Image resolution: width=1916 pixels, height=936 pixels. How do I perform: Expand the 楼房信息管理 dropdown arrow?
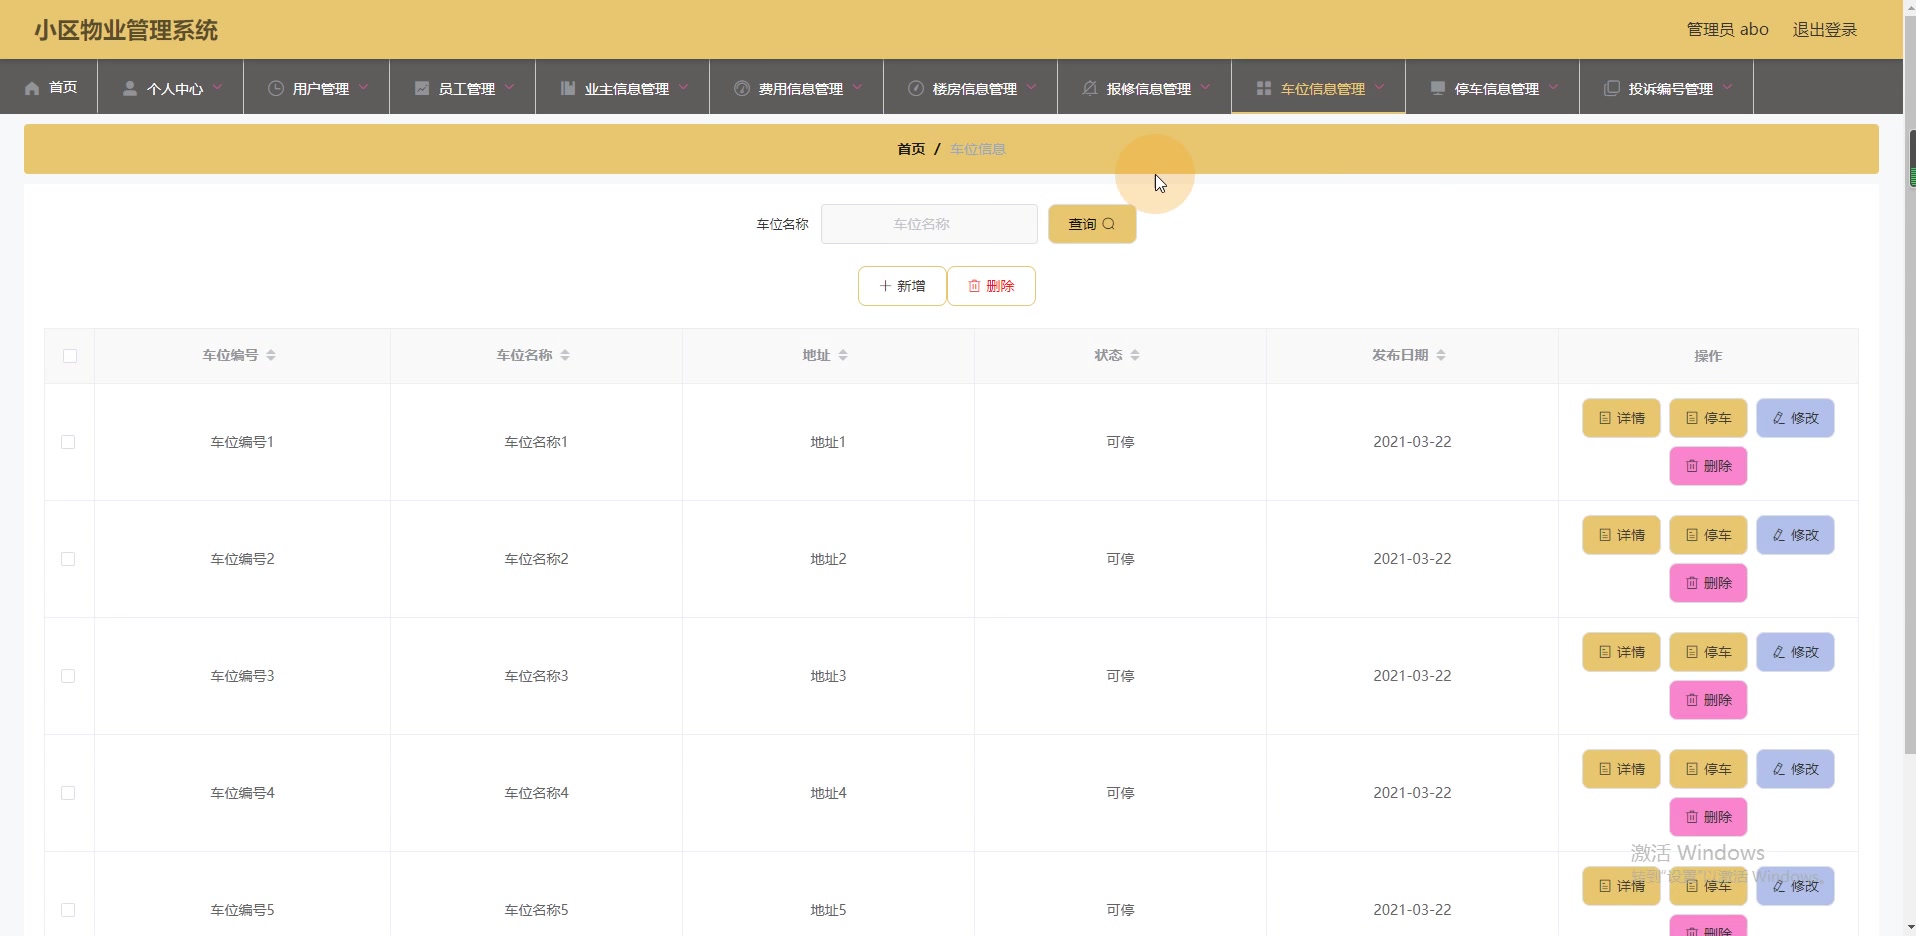click(1031, 87)
